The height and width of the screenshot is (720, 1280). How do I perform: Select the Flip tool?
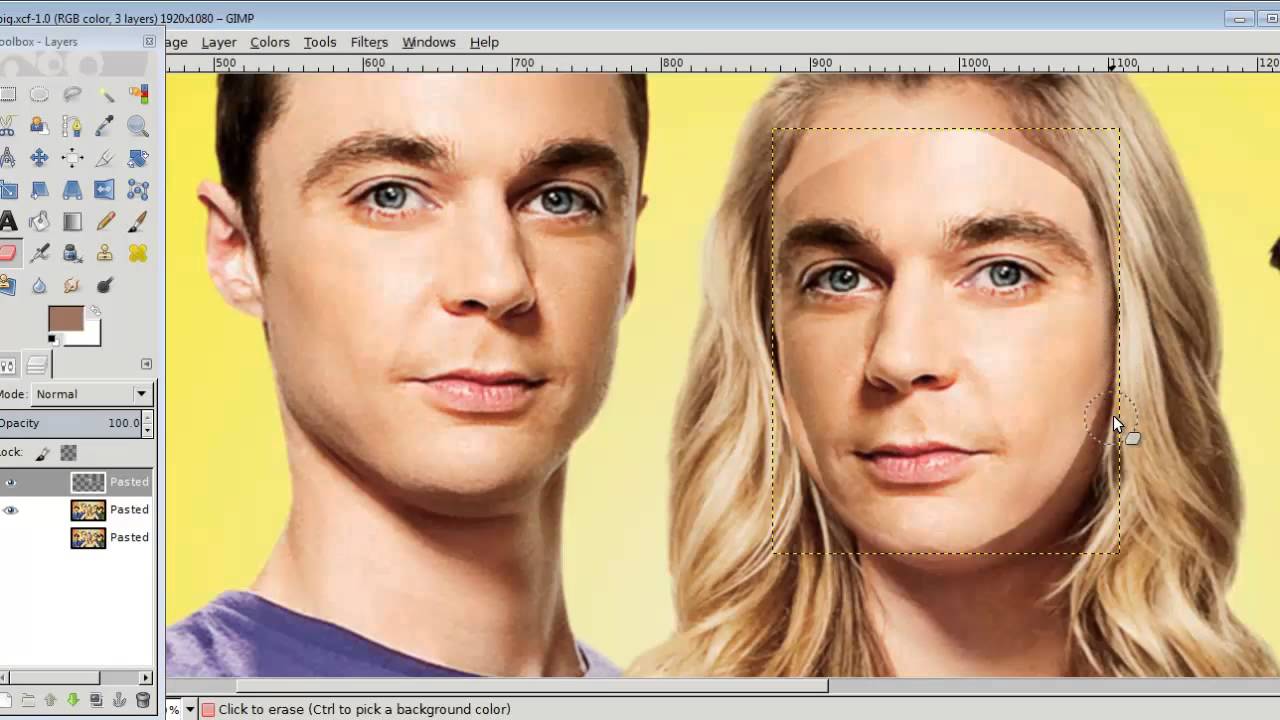click(x=105, y=190)
